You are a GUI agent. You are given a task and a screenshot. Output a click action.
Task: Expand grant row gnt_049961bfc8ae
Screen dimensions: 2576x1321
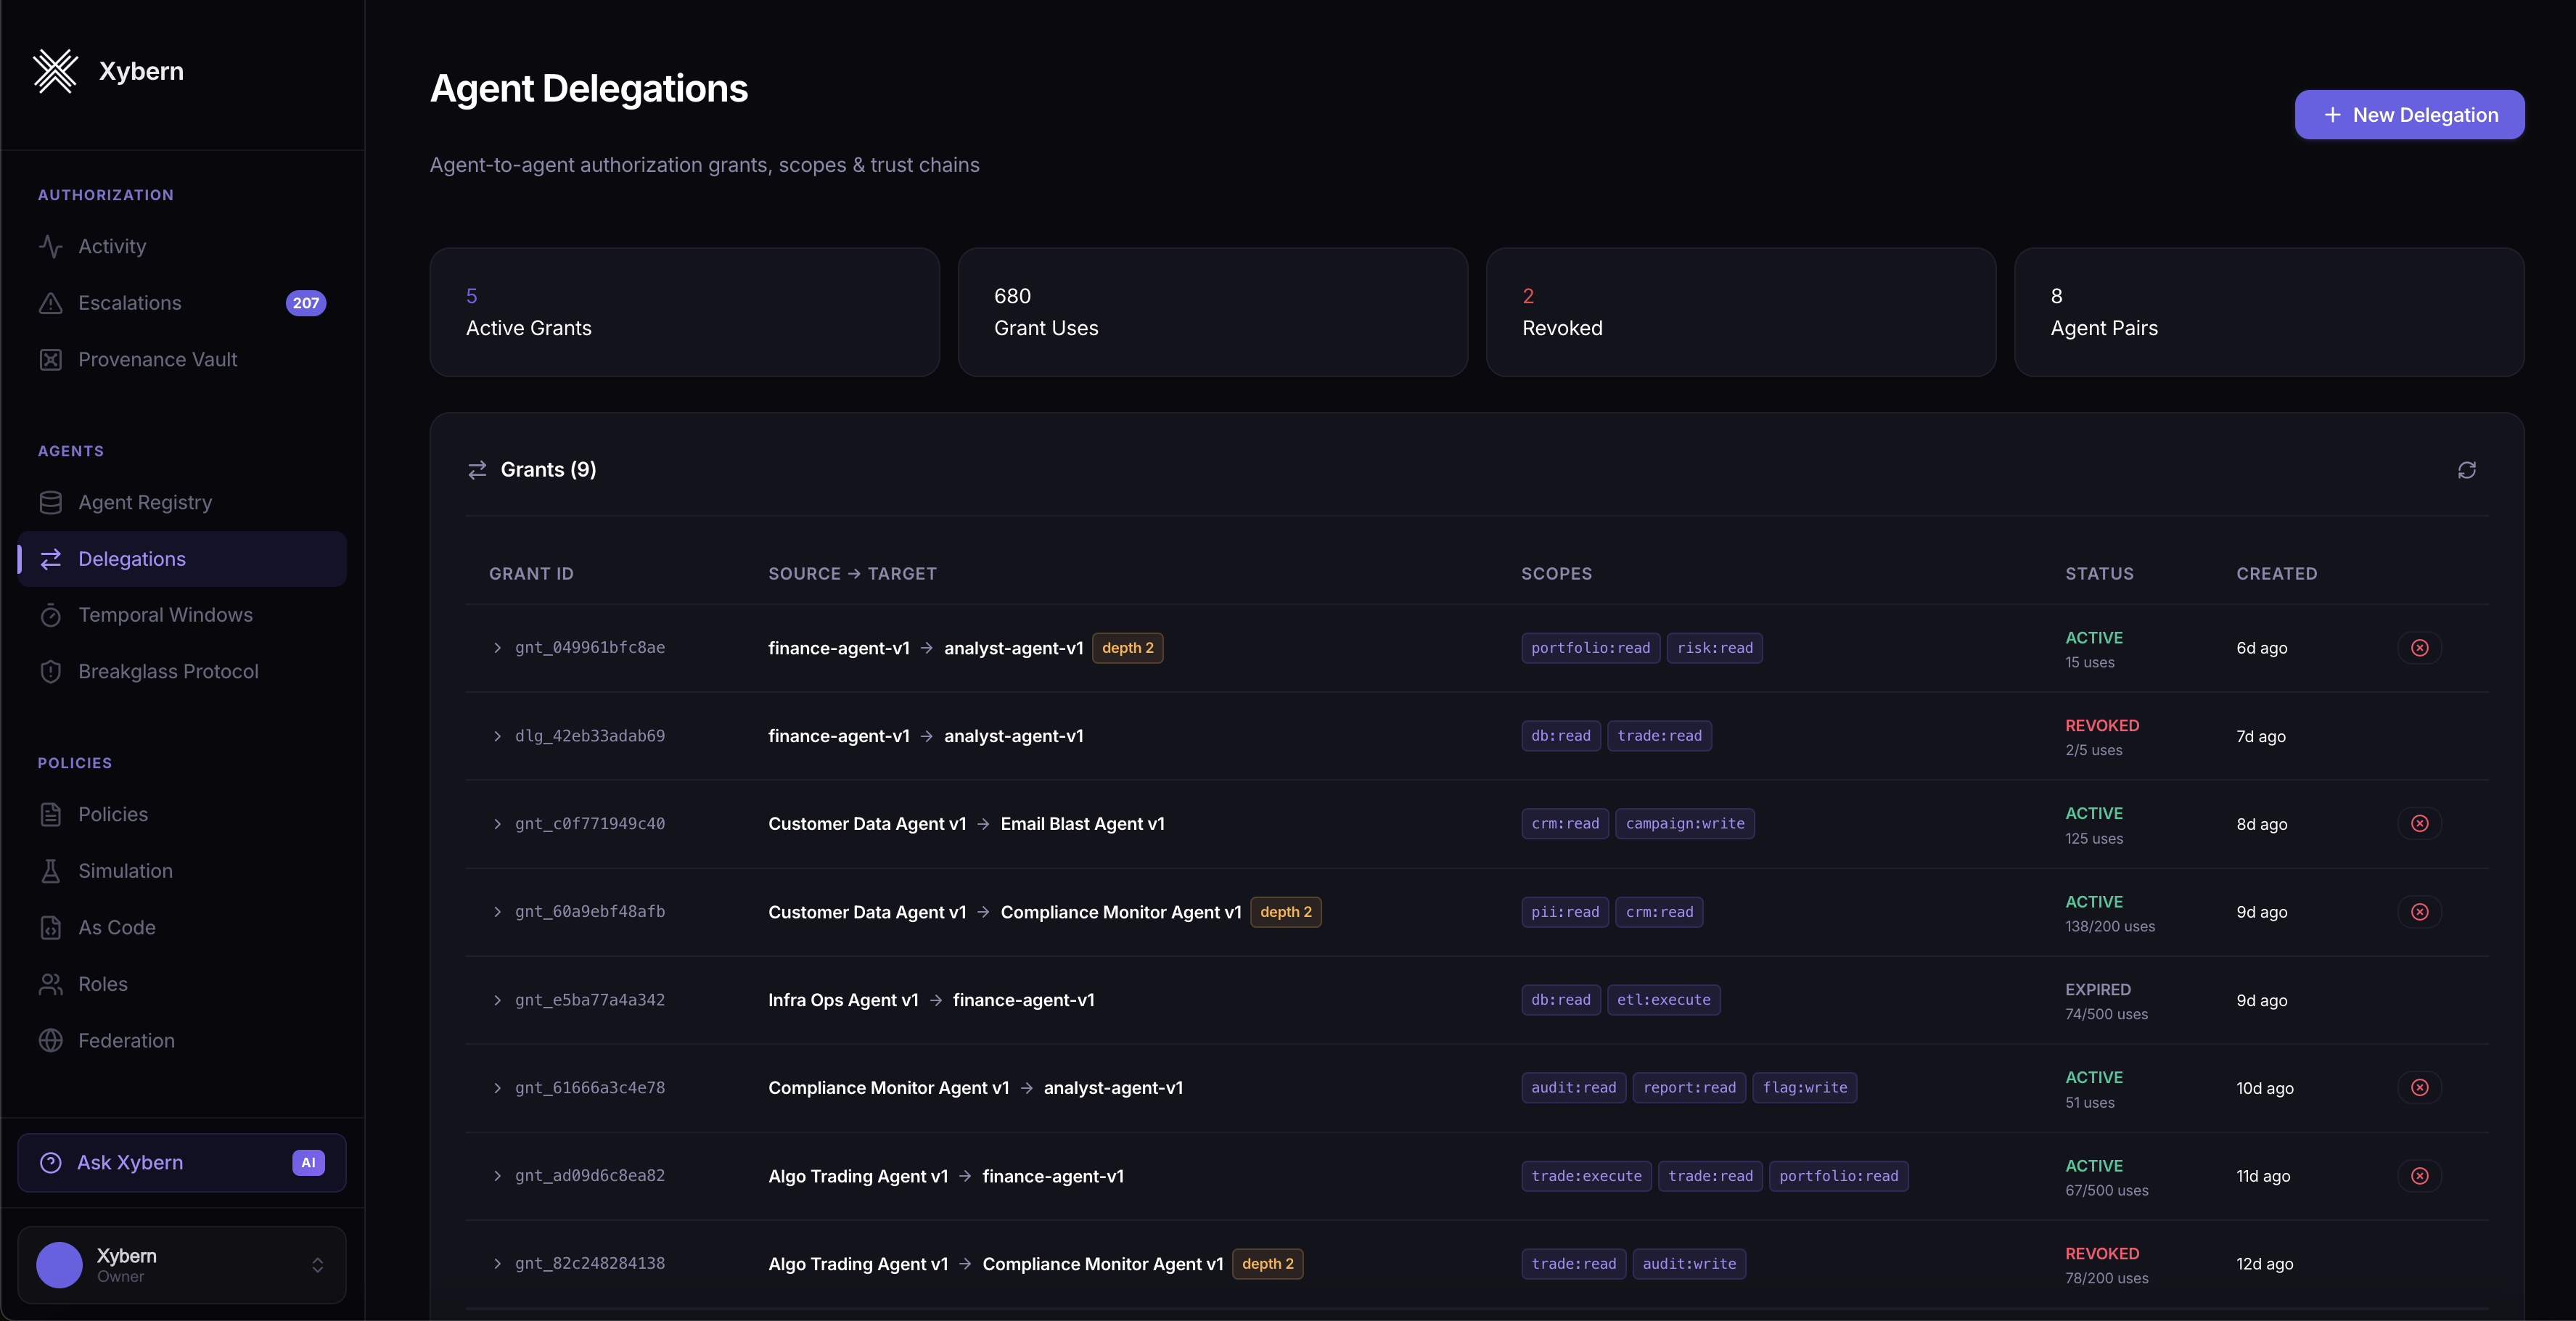click(497, 648)
